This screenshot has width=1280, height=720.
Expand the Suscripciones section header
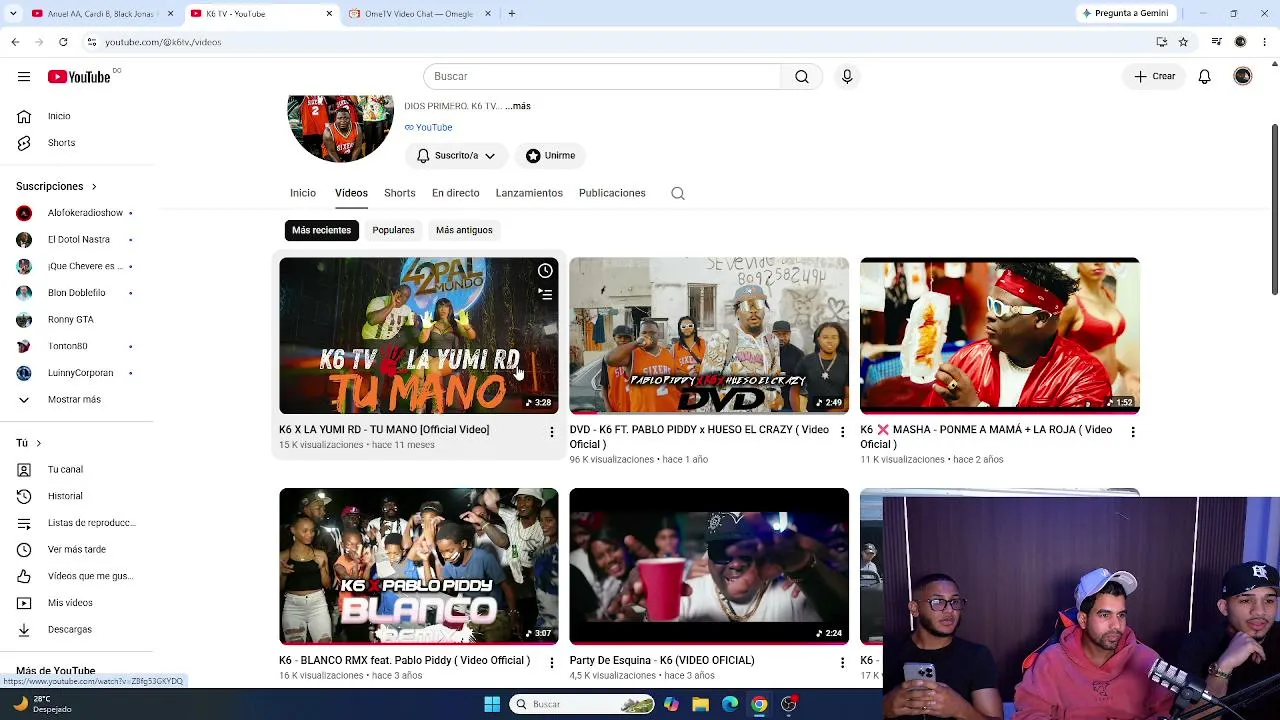click(x=57, y=186)
